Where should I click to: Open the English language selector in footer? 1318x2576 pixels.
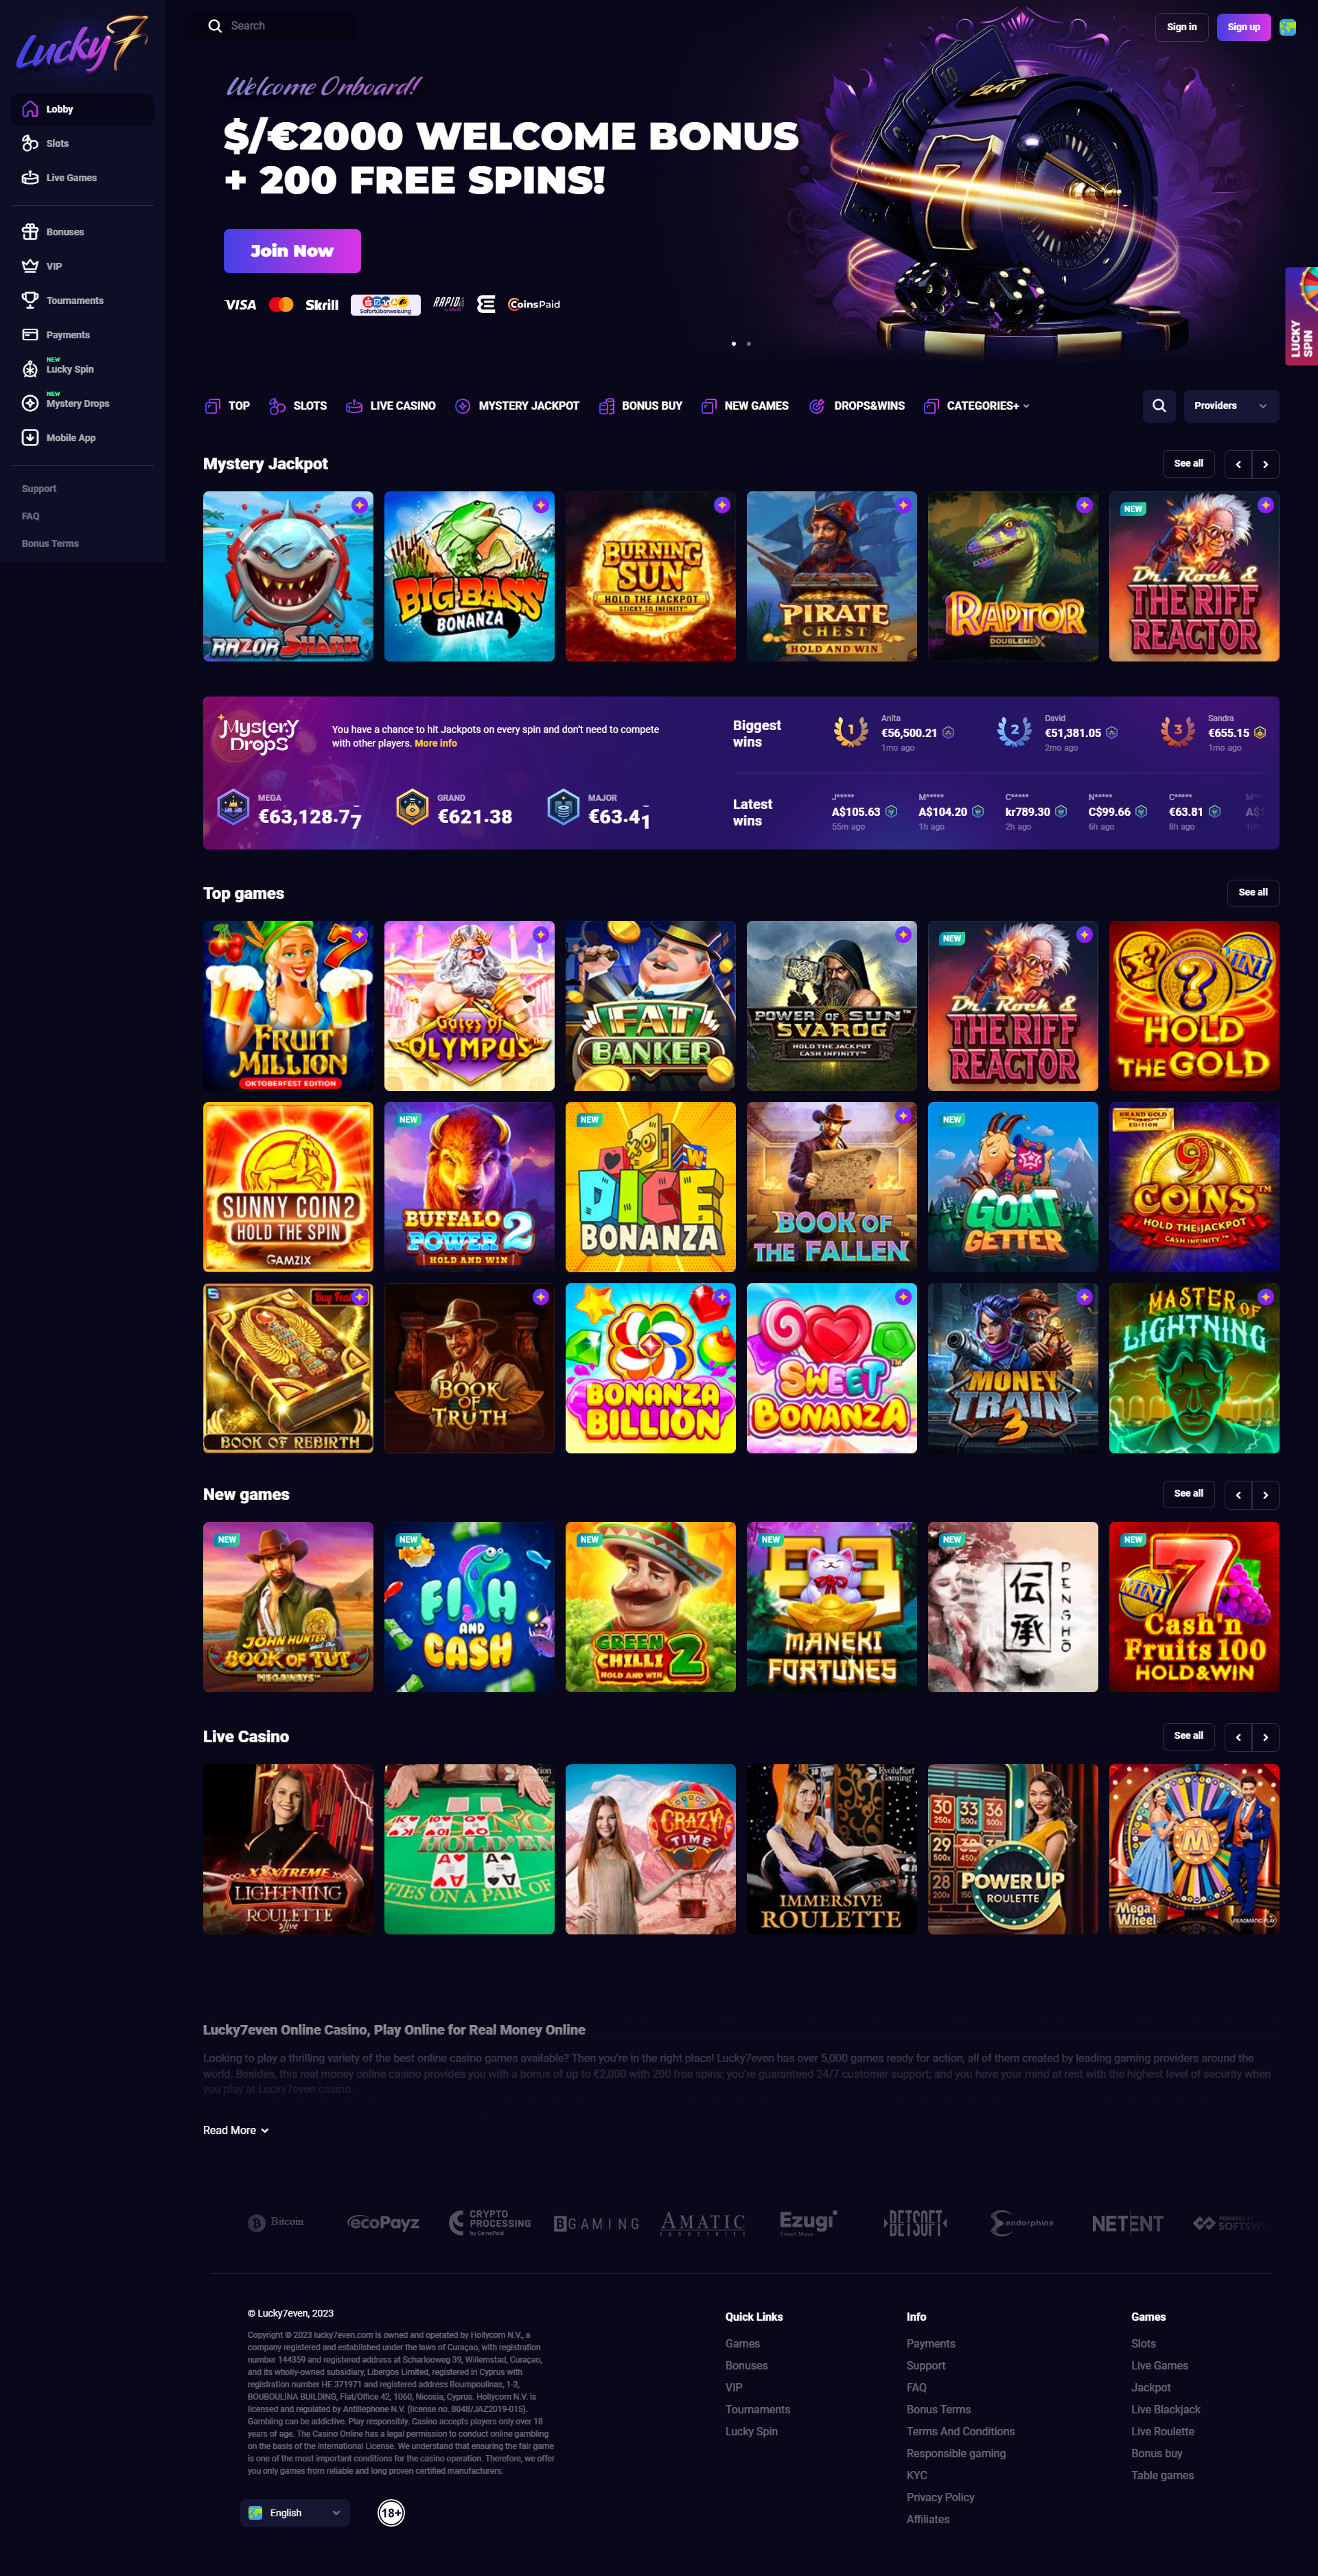point(295,2512)
